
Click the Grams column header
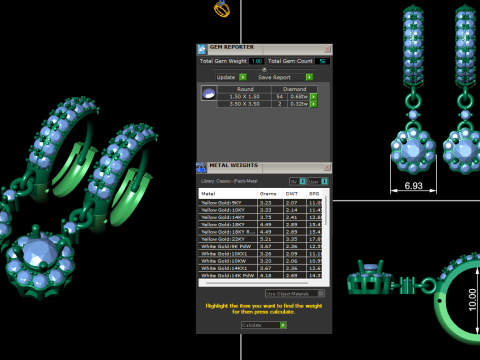click(x=270, y=194)
